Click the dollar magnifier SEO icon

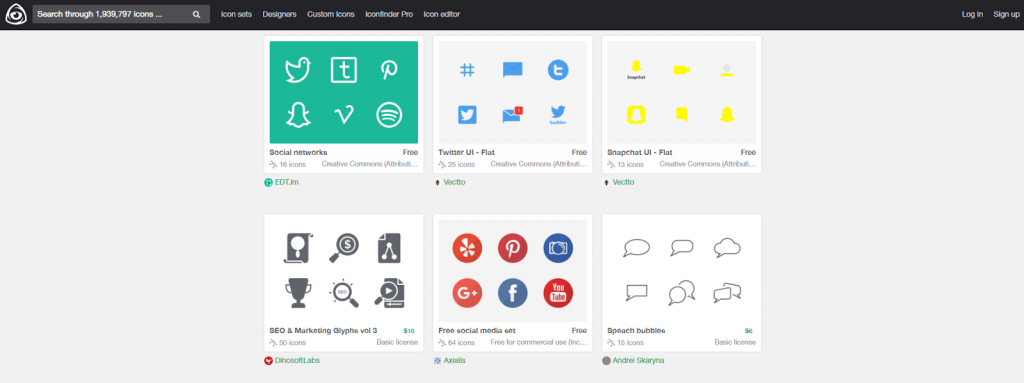[x=344, y=248]
